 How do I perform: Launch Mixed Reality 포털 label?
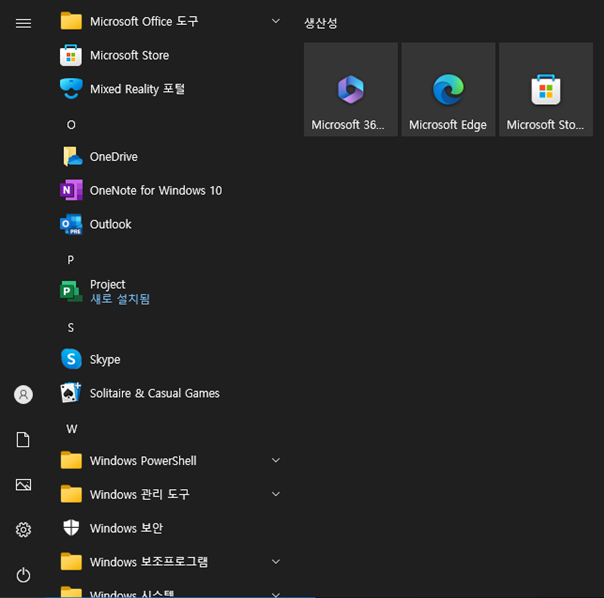tap(137, 89)
